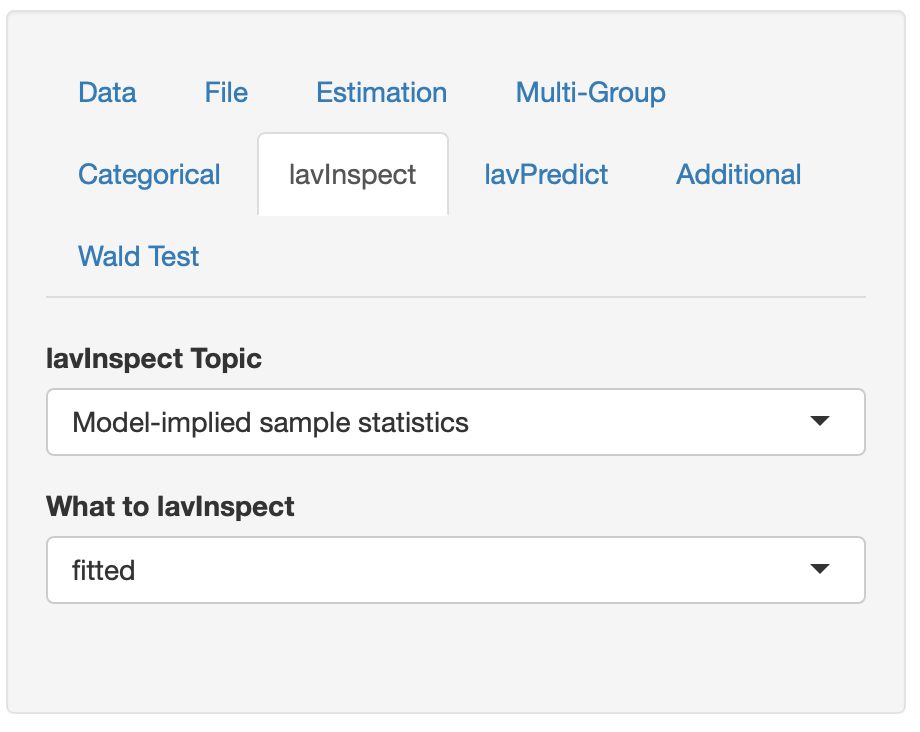Open the Categorical tab
The image size is (920, 732).
(149, 175)
